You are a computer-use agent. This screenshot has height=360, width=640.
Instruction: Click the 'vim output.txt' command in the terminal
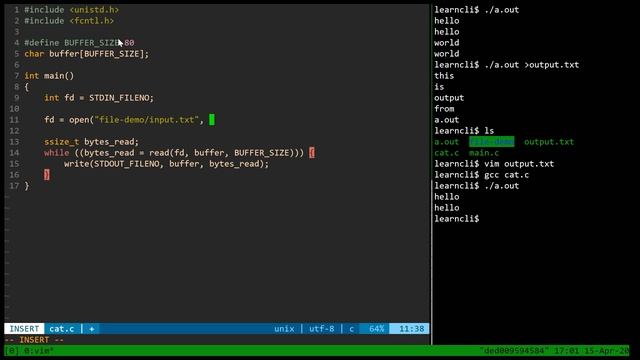tap(519, 164)
